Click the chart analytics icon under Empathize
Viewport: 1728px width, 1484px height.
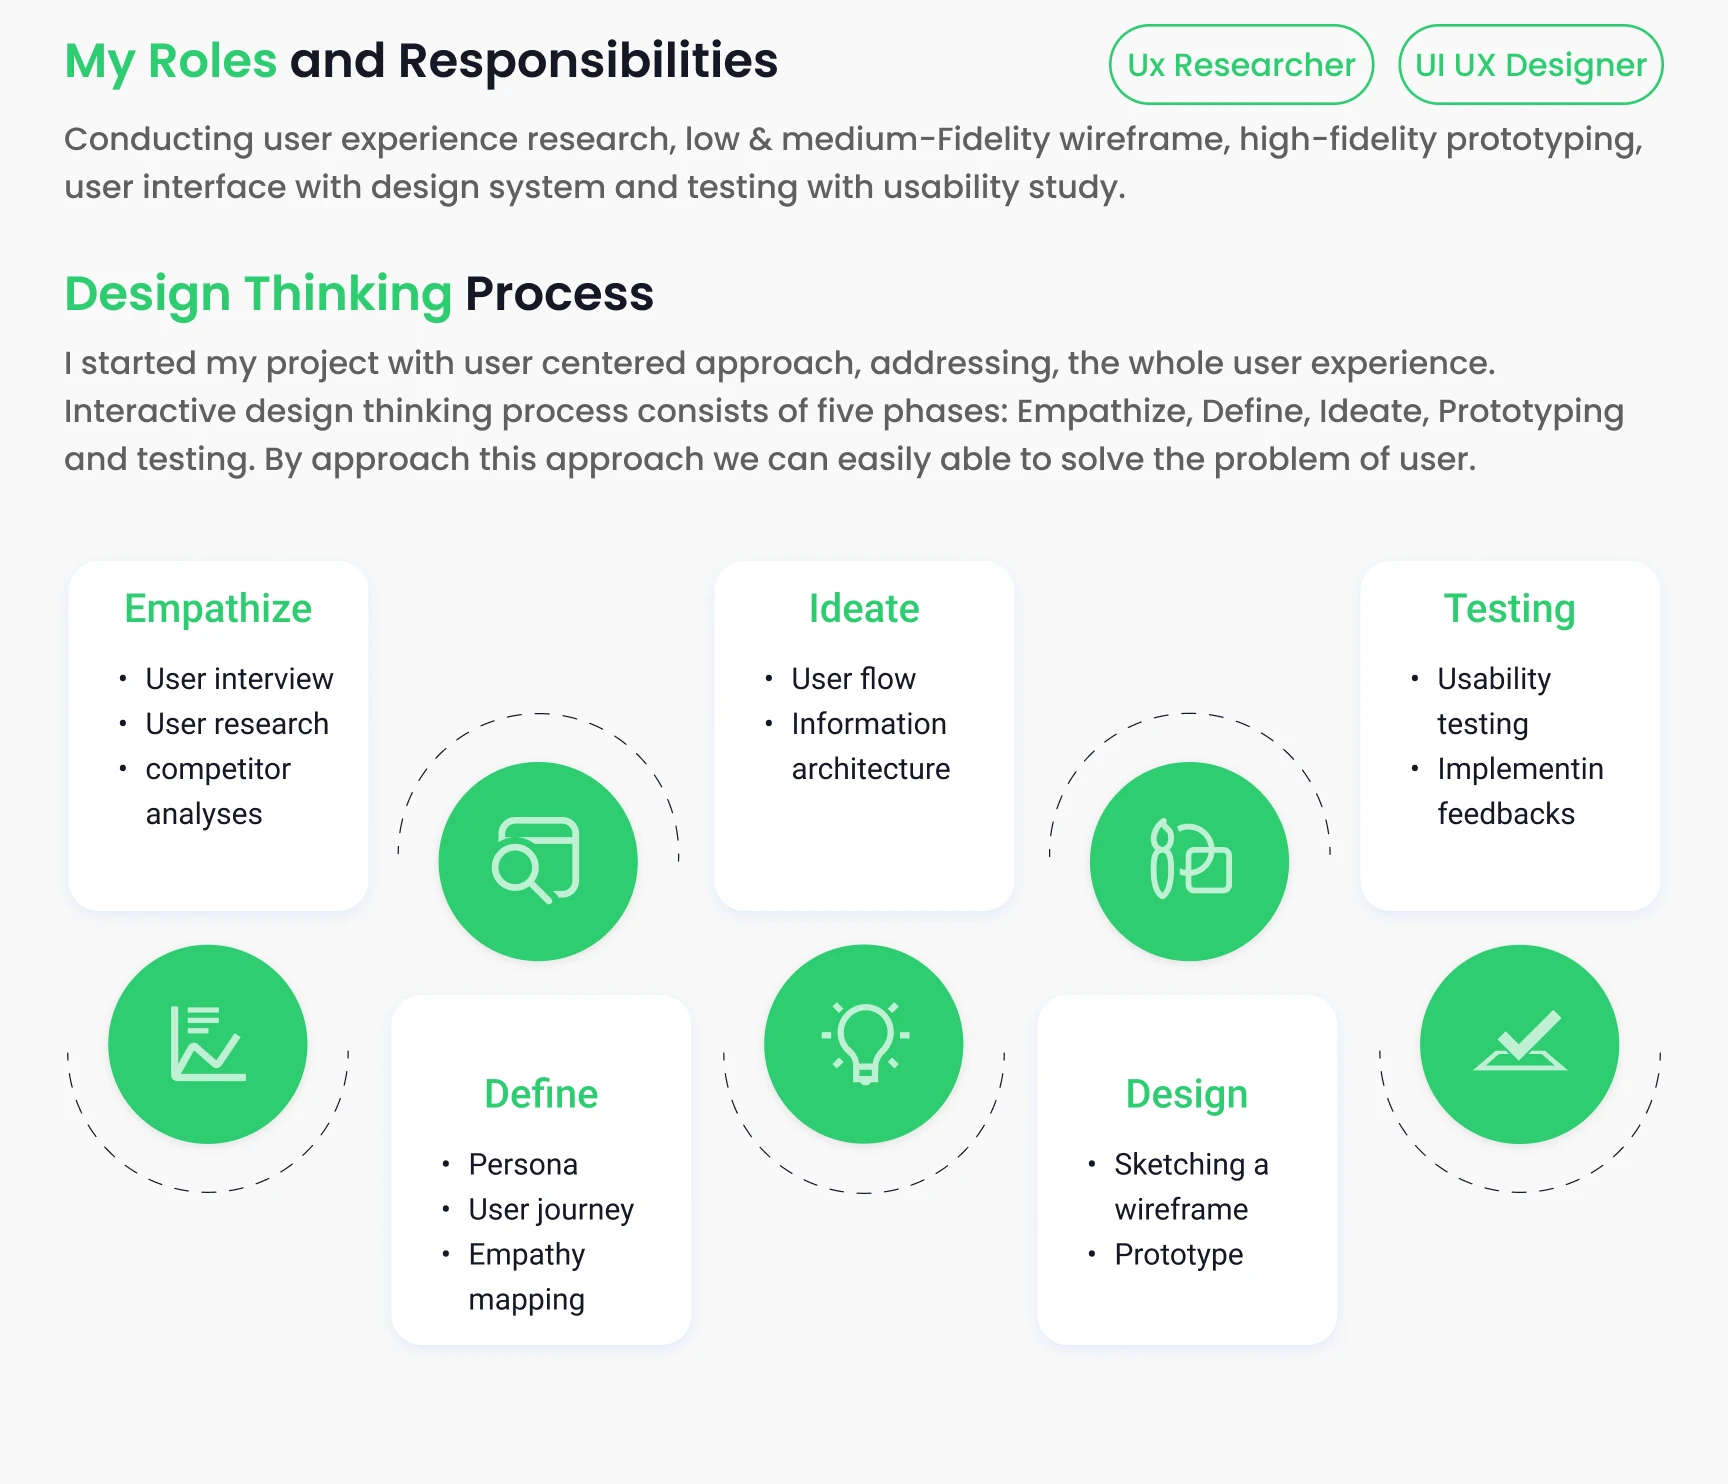[208, 1044]
